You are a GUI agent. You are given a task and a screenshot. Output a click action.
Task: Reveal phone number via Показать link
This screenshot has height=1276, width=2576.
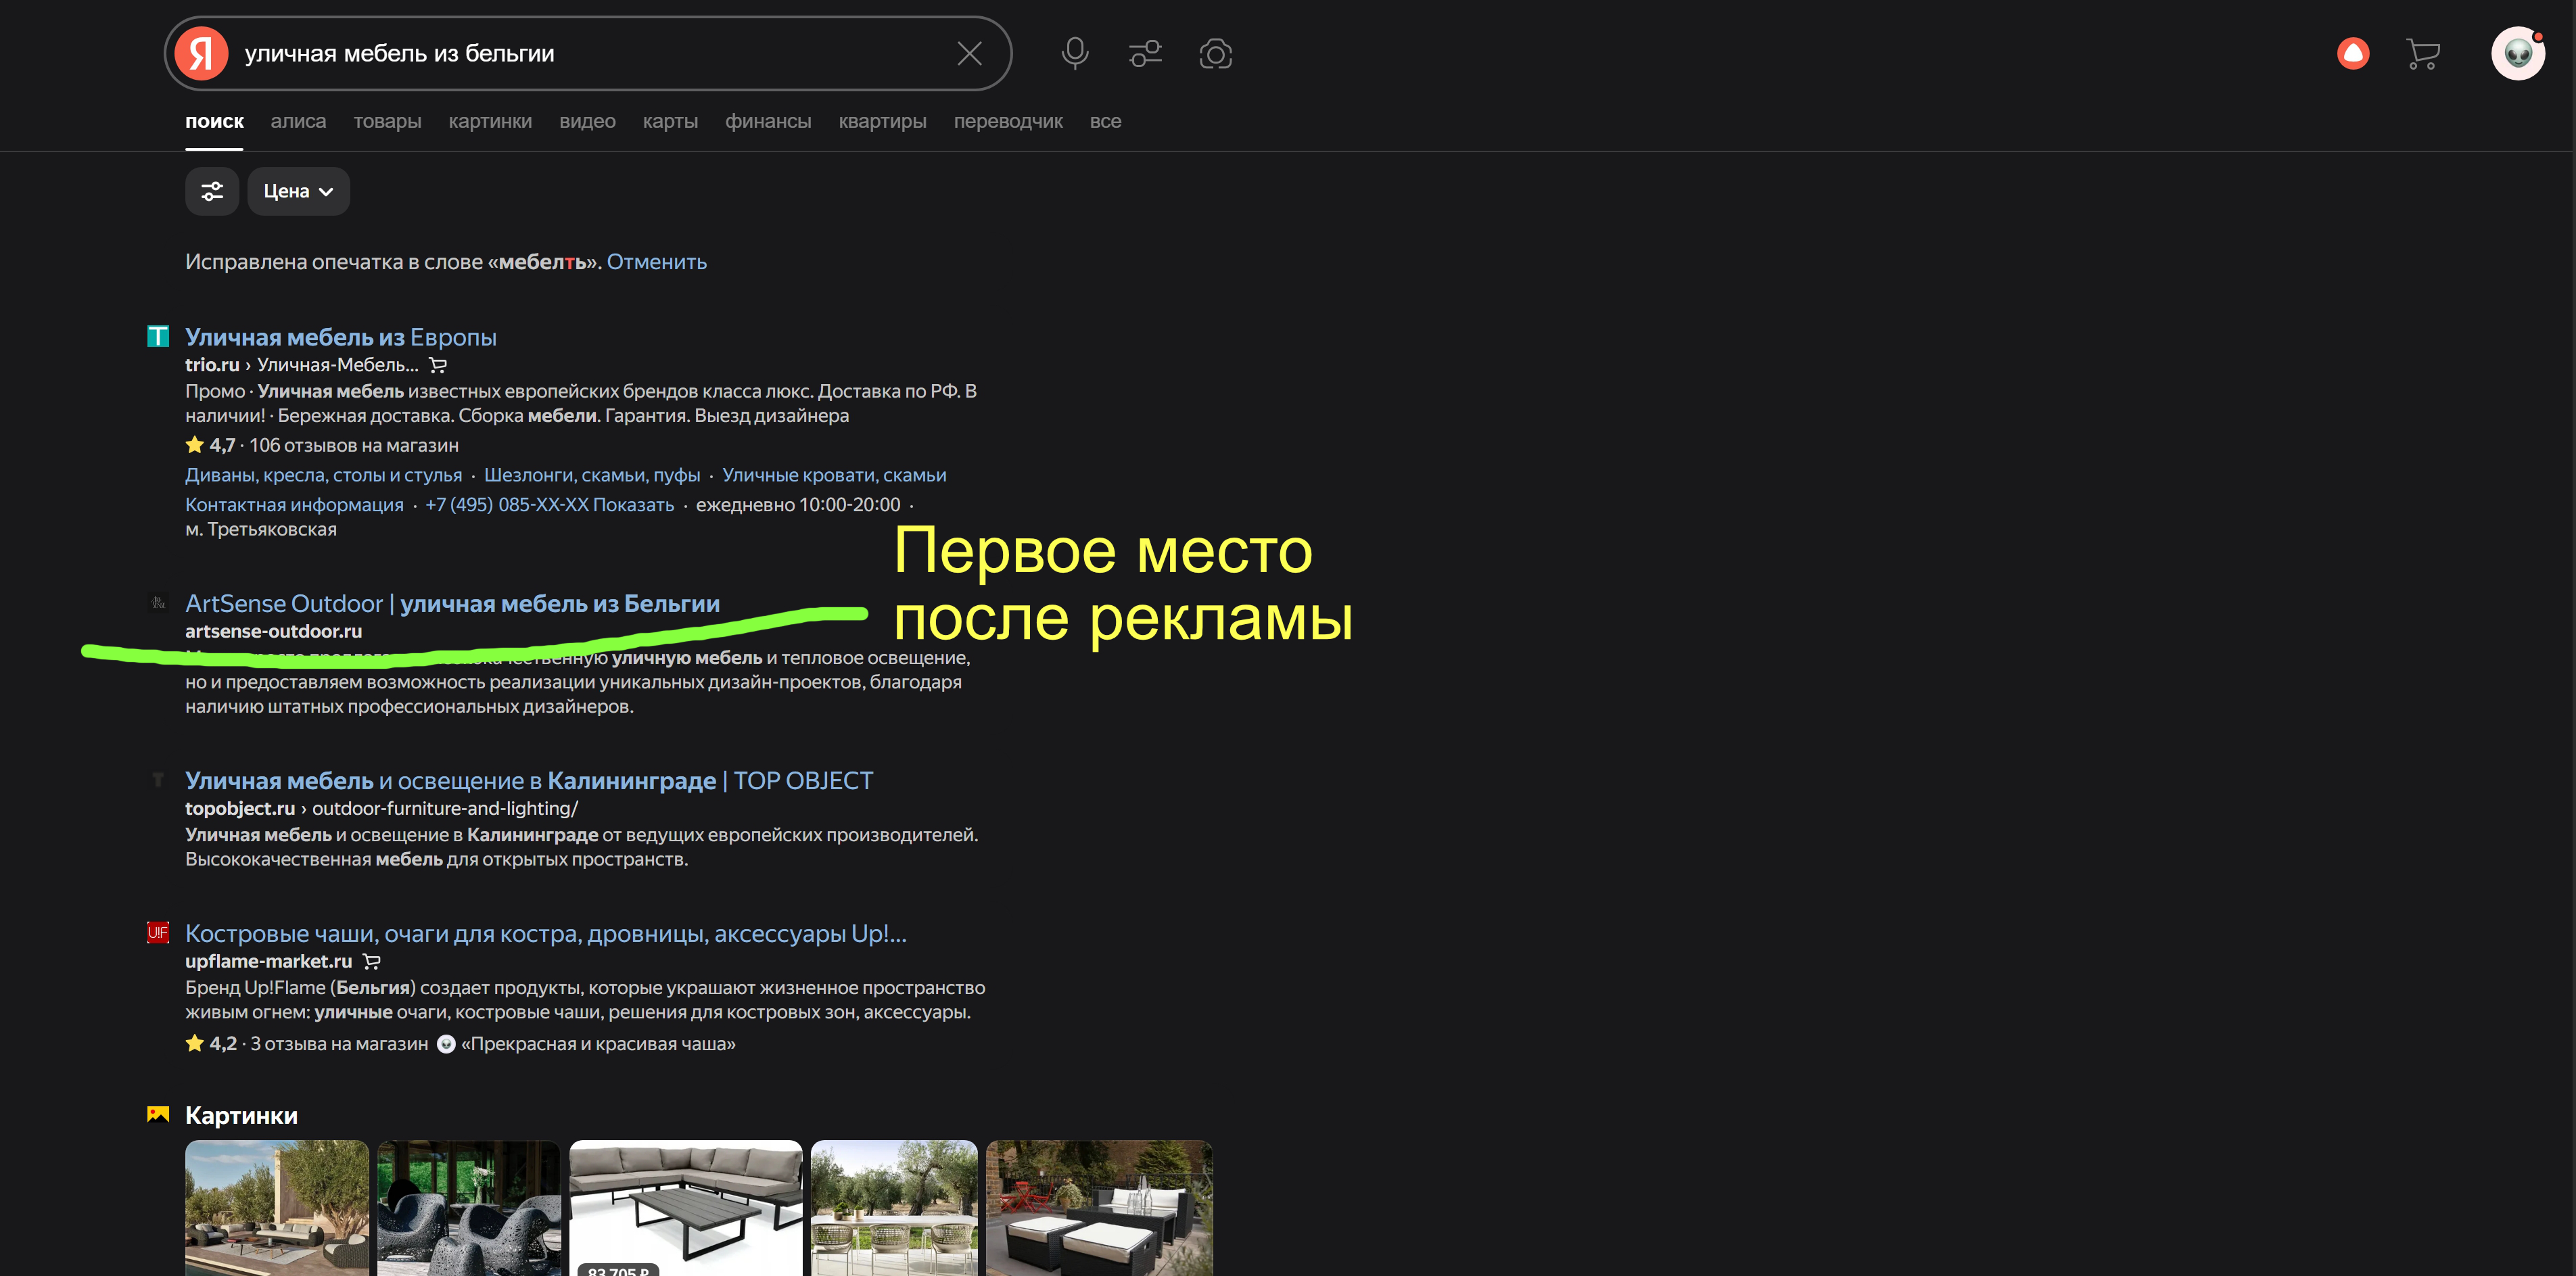point(633,505)
